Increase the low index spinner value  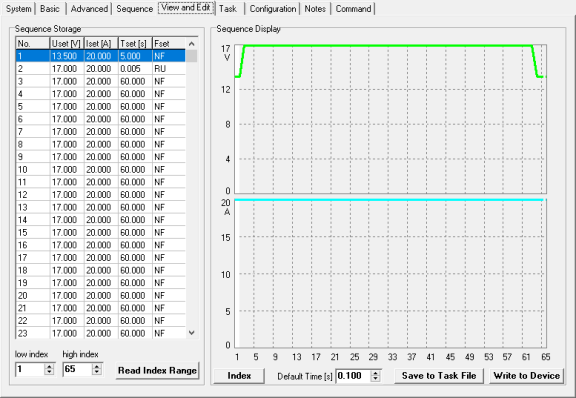(x=49, y=366)
